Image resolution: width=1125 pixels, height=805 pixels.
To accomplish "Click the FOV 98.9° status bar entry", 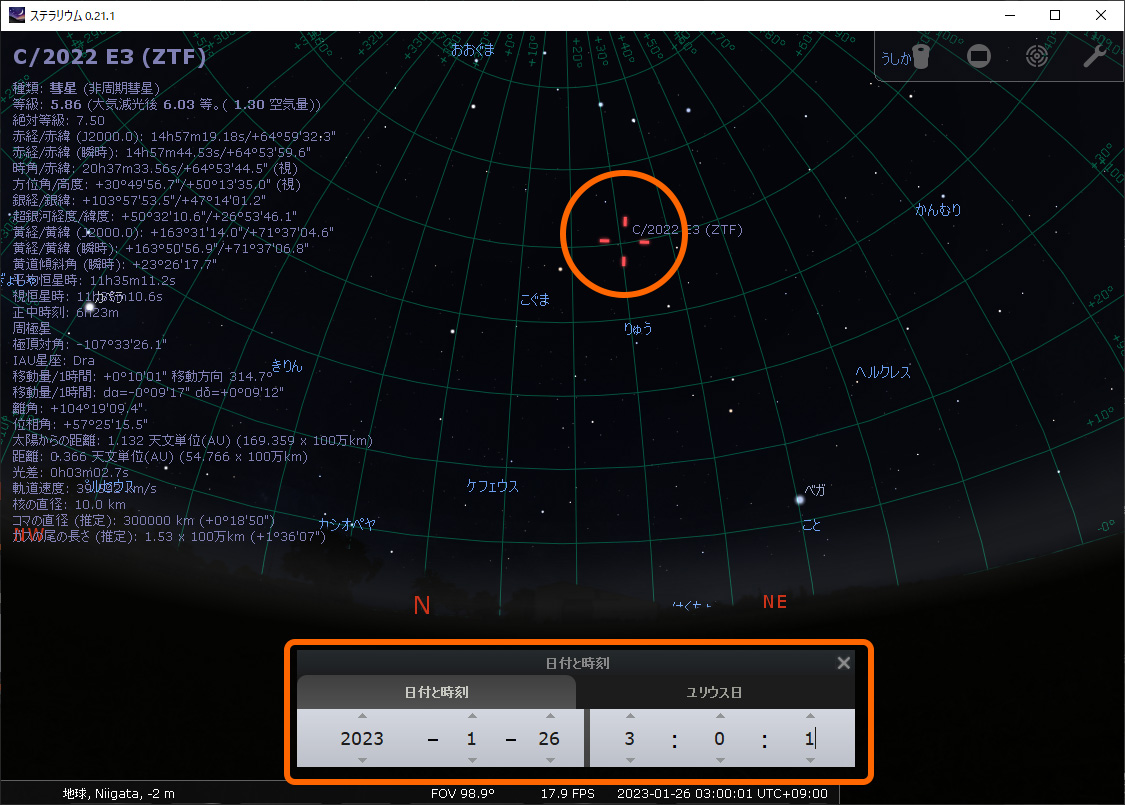I will (463, 794).
